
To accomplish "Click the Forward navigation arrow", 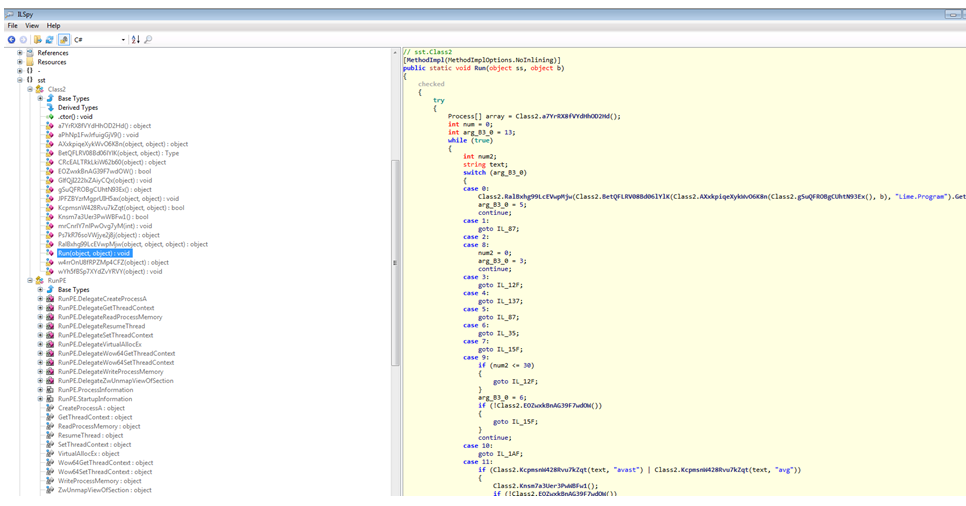I will 23,39.
